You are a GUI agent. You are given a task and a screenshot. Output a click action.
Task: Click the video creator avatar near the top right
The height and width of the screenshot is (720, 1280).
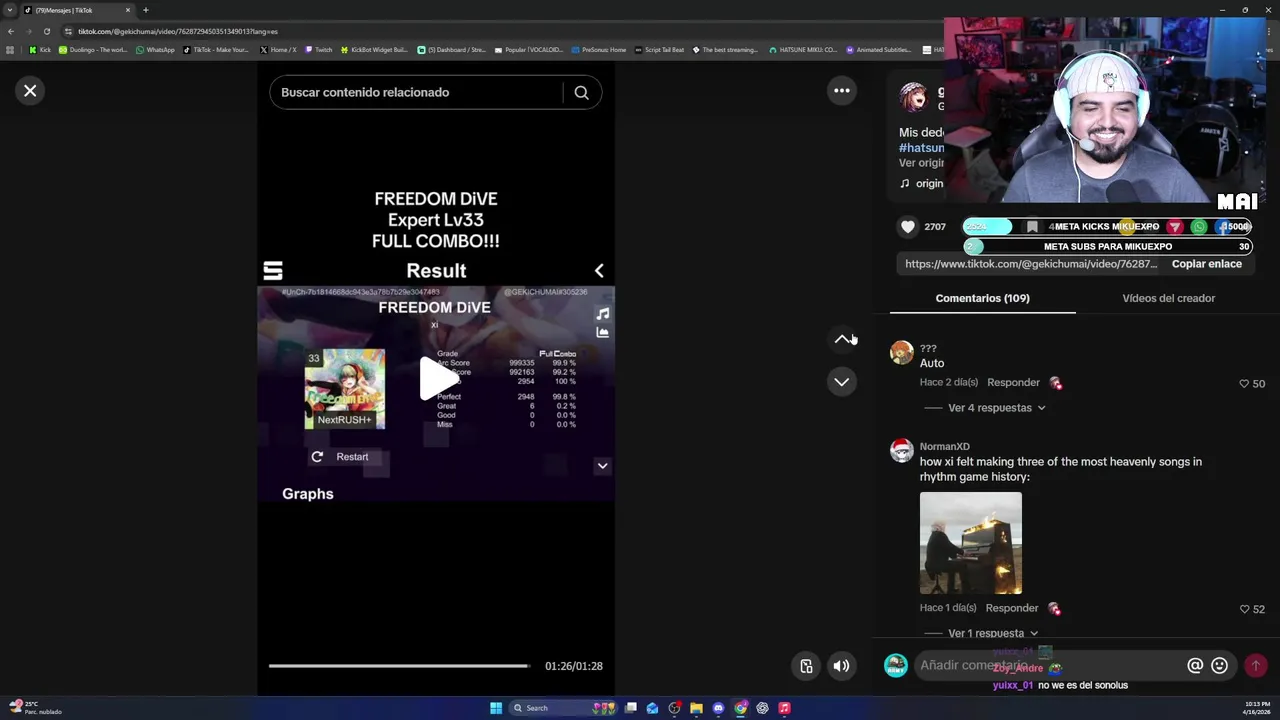(x=913, y=97)
